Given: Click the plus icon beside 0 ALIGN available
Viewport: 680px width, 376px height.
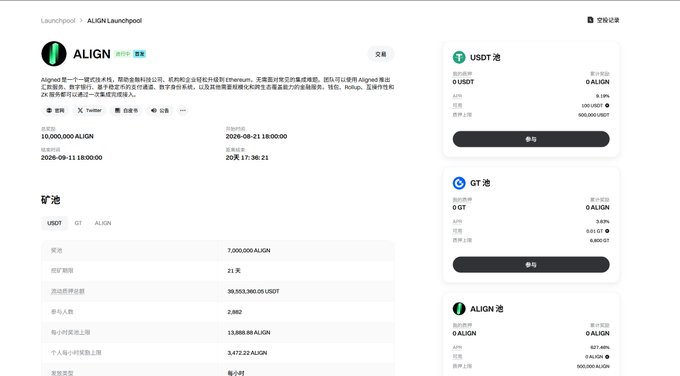Looking at the screenshot, I should tap(607, 357).
